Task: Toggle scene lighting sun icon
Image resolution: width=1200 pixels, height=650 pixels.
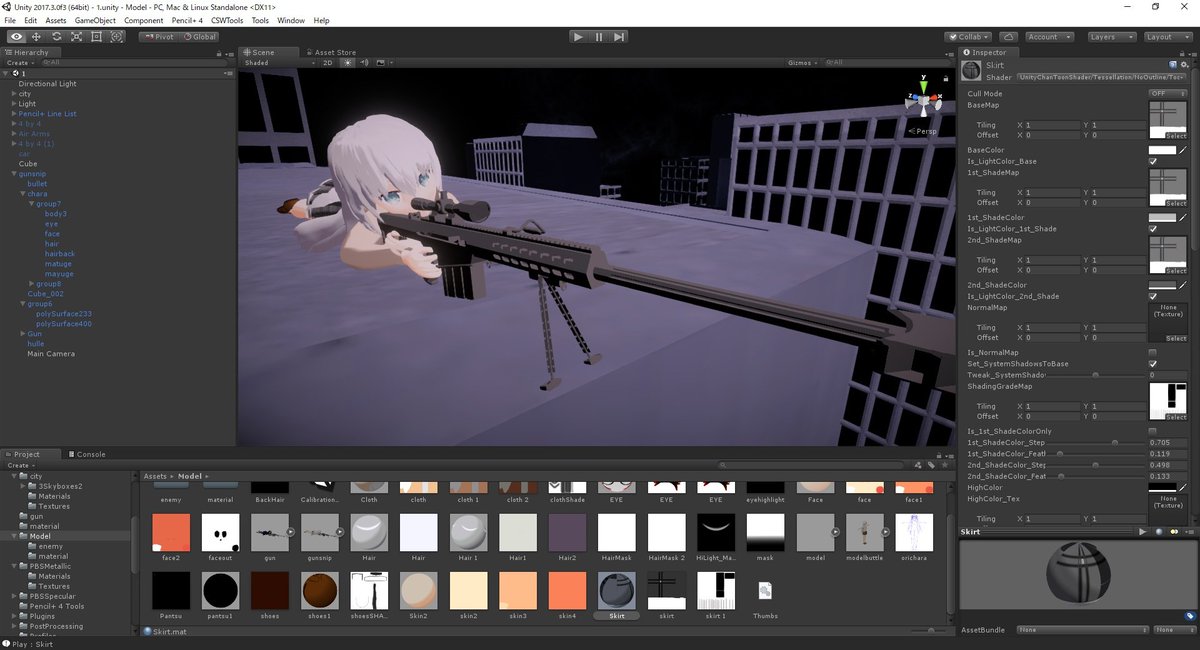Action: [x=348, y=63]
